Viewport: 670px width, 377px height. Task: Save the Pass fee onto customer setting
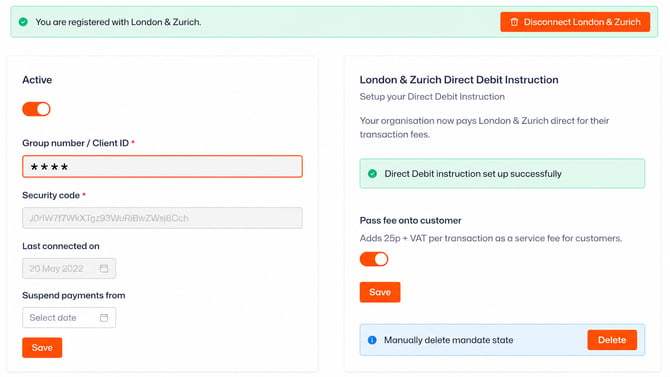click(380, 292)
